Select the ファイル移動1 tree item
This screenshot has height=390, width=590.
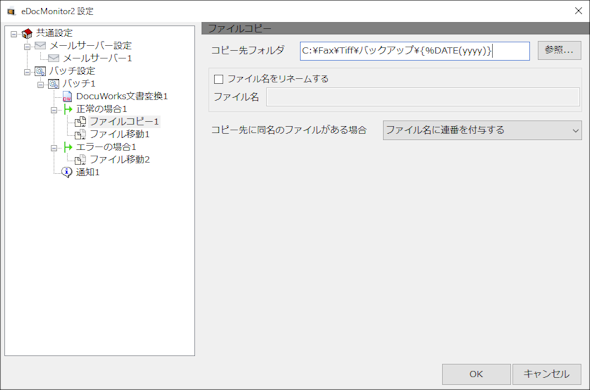(x=120, y=134)
